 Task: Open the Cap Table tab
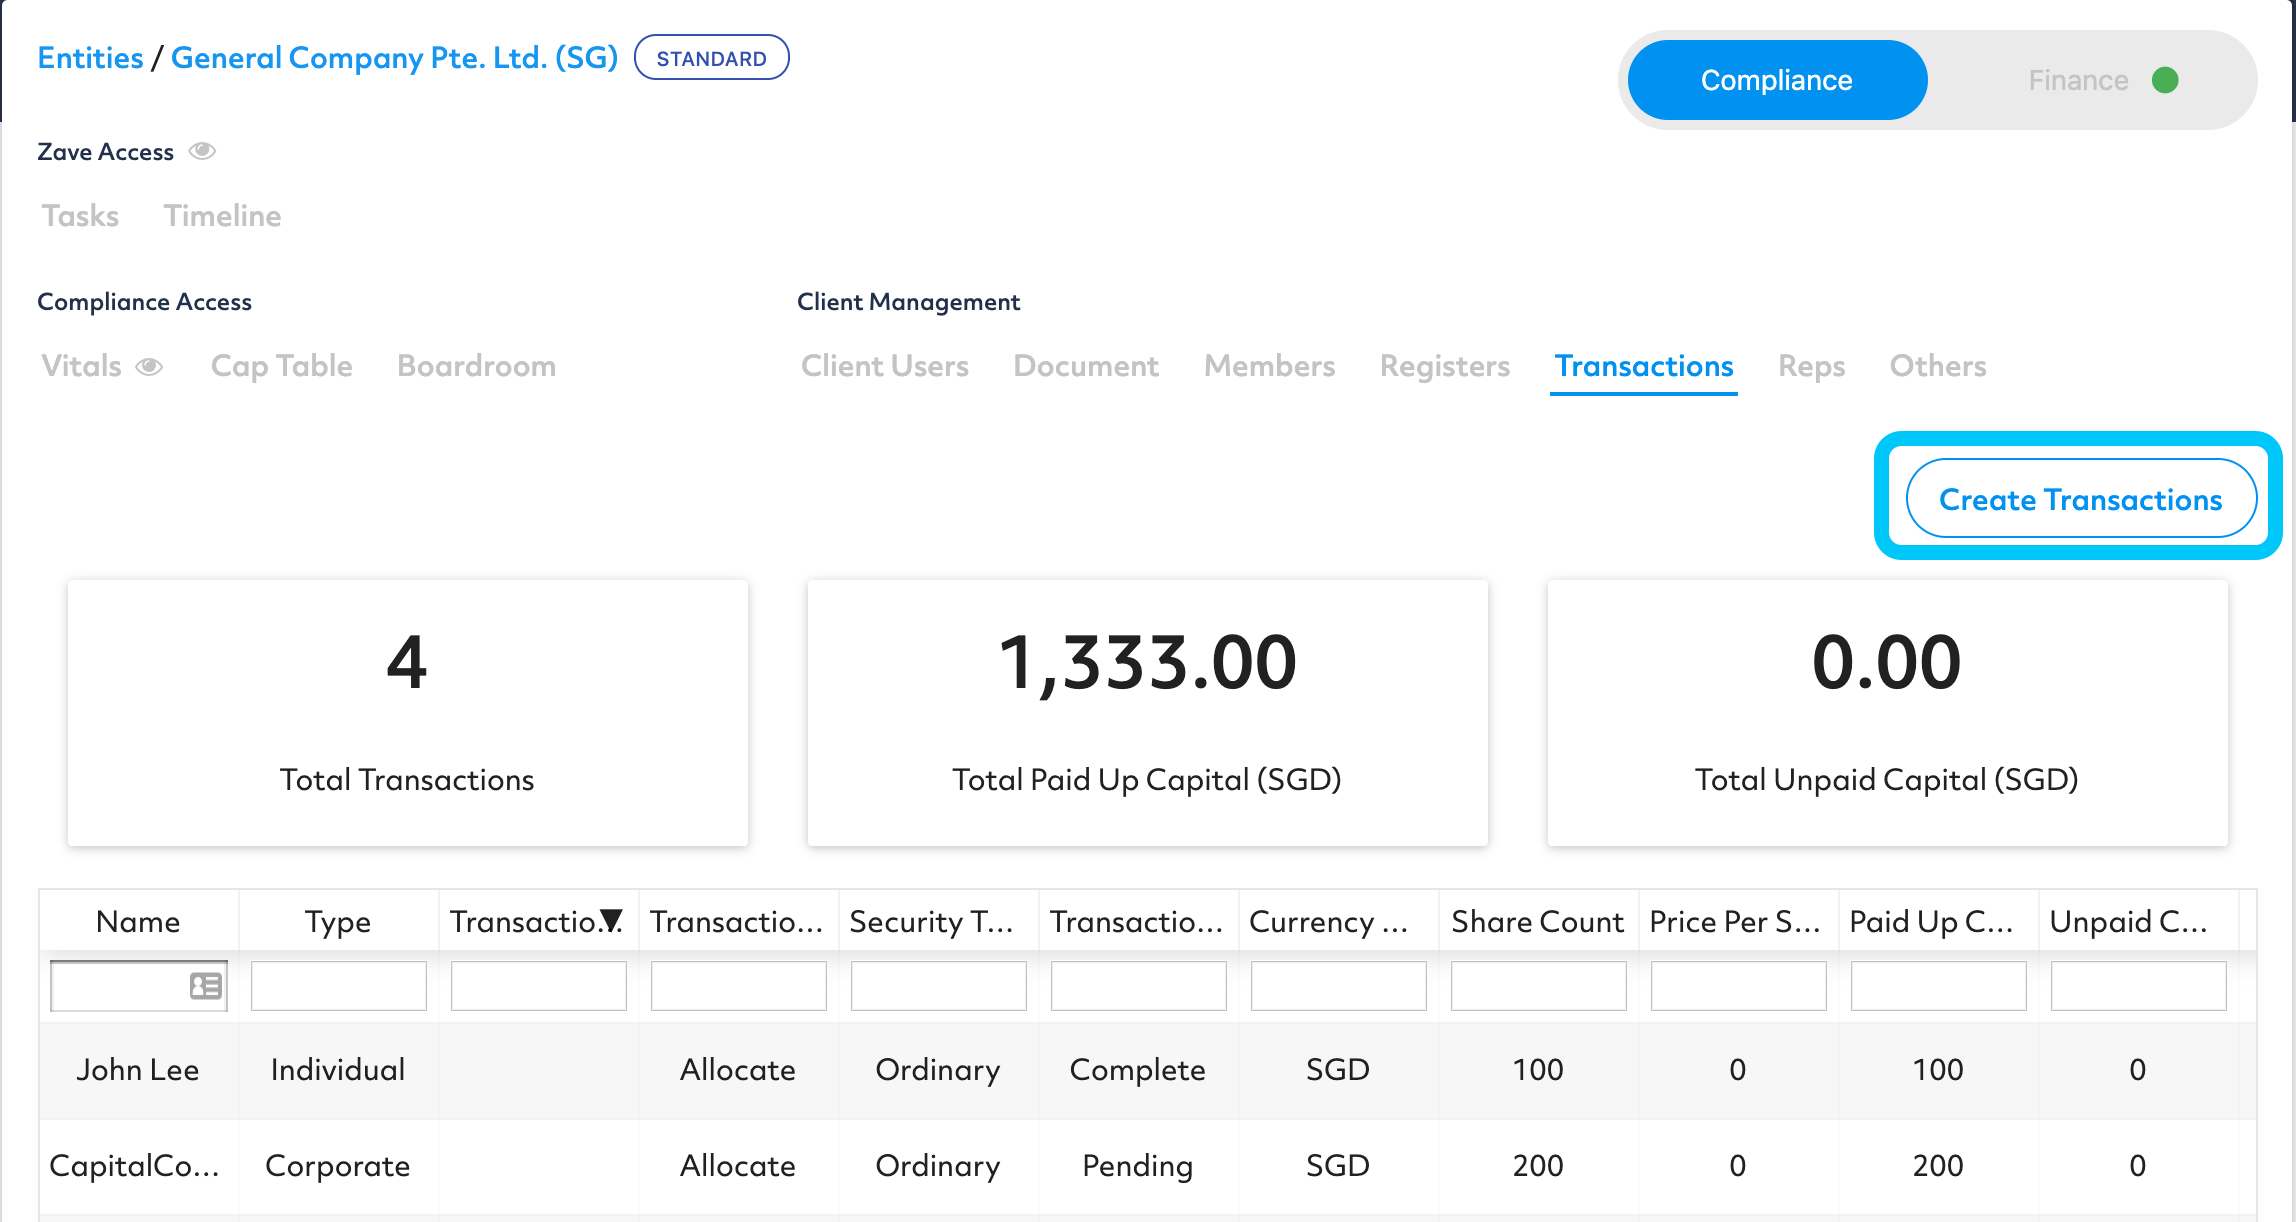tap(282, 366)
